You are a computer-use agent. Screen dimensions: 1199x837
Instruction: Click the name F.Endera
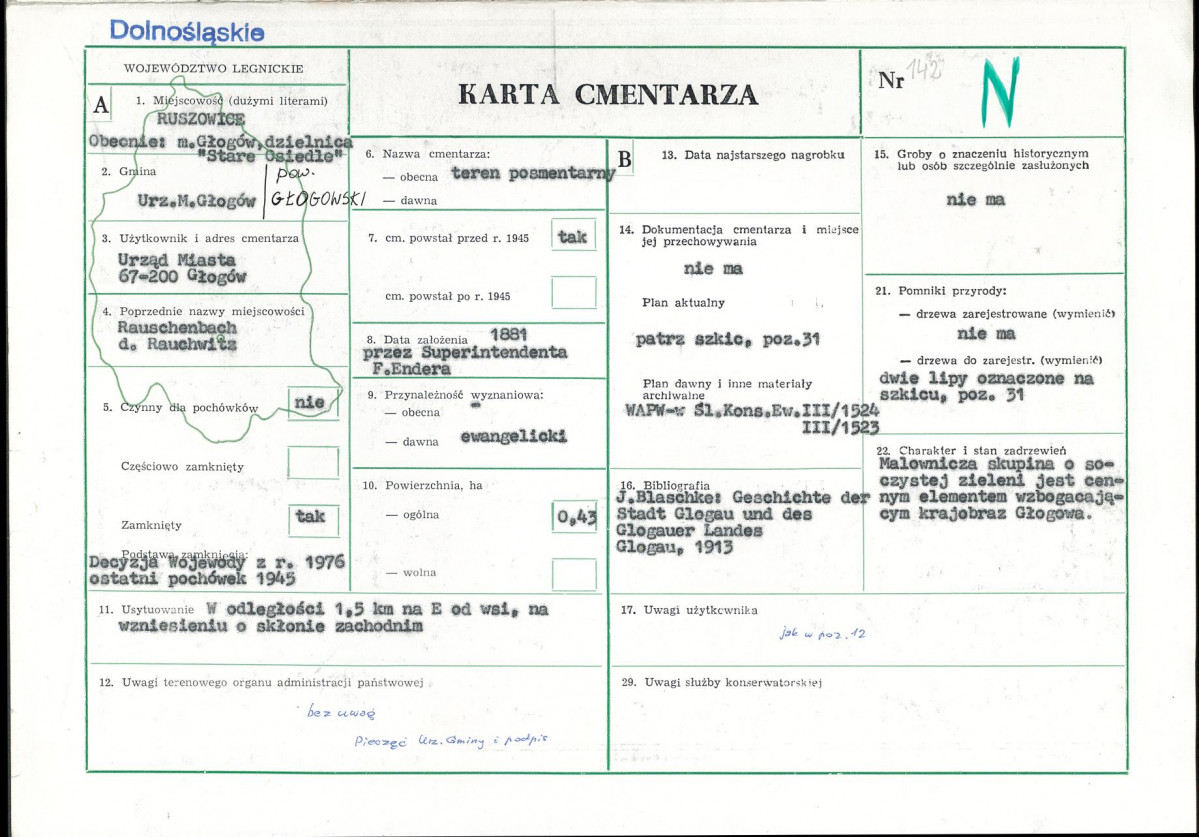click(x=411, y=369)
